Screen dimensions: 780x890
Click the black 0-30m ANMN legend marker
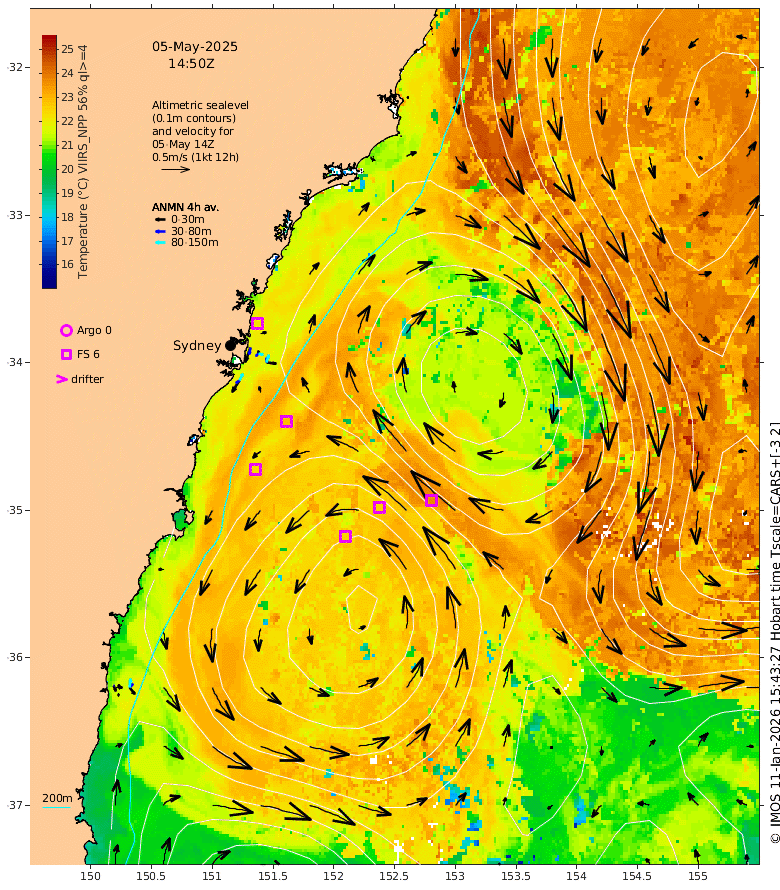tap(160, 220)
